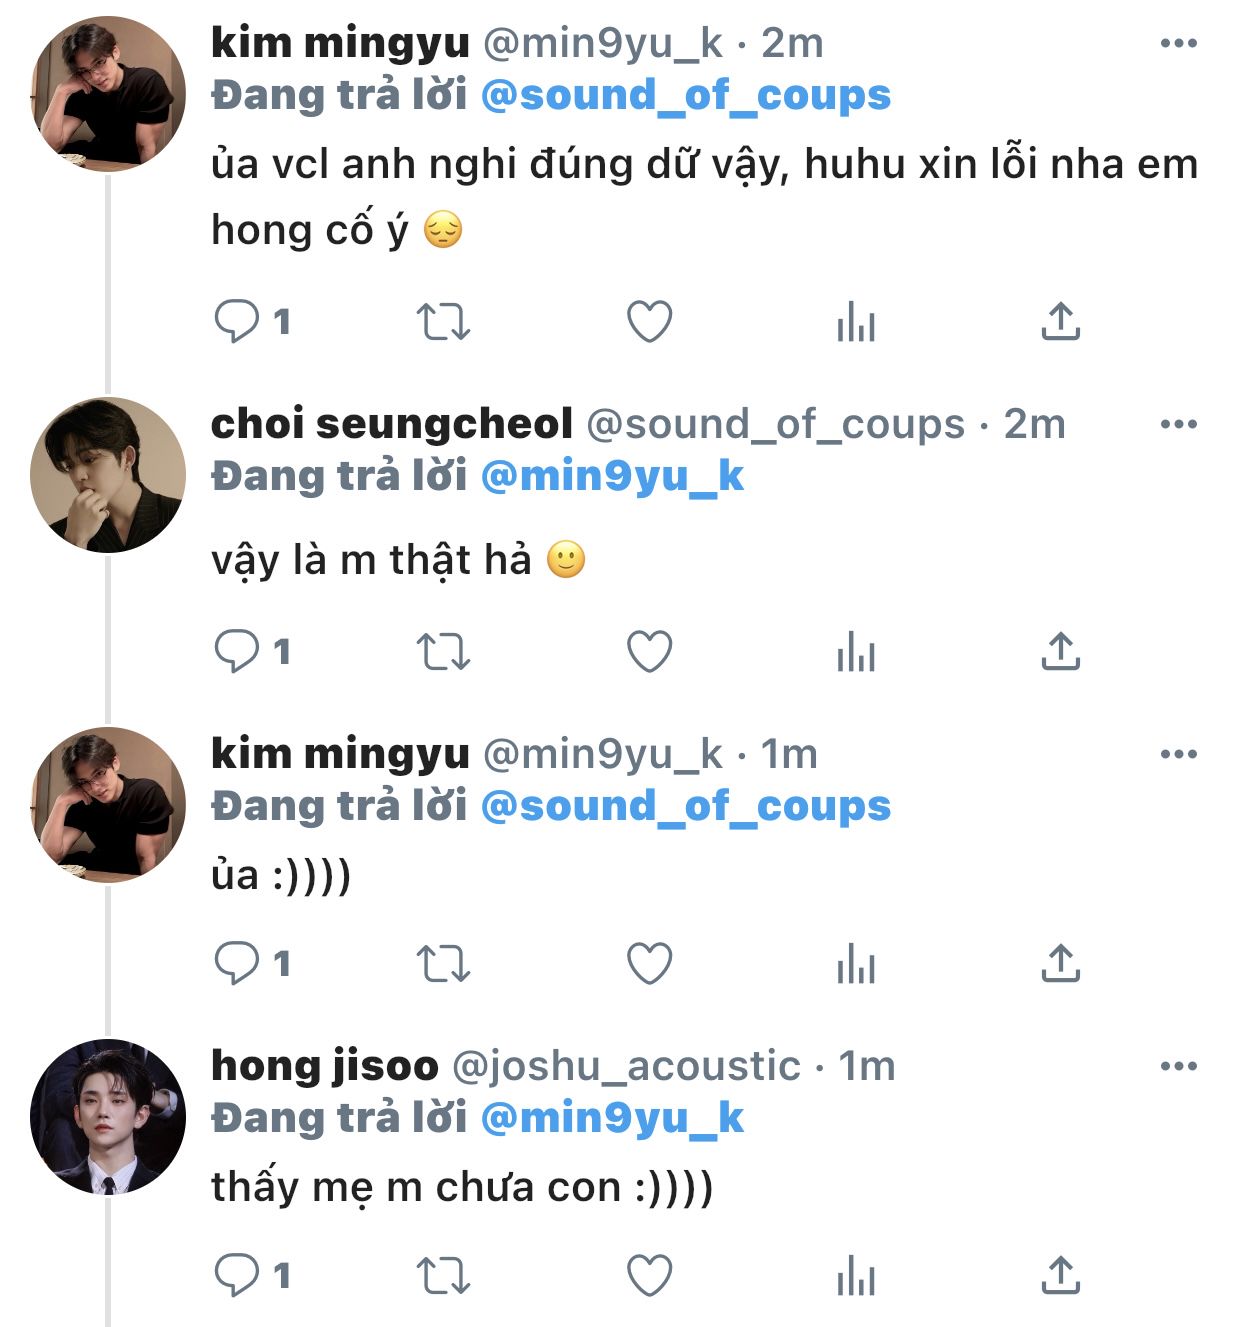Click @min9yu_k mention in hong jisoo's reply

click(612, 1118)
